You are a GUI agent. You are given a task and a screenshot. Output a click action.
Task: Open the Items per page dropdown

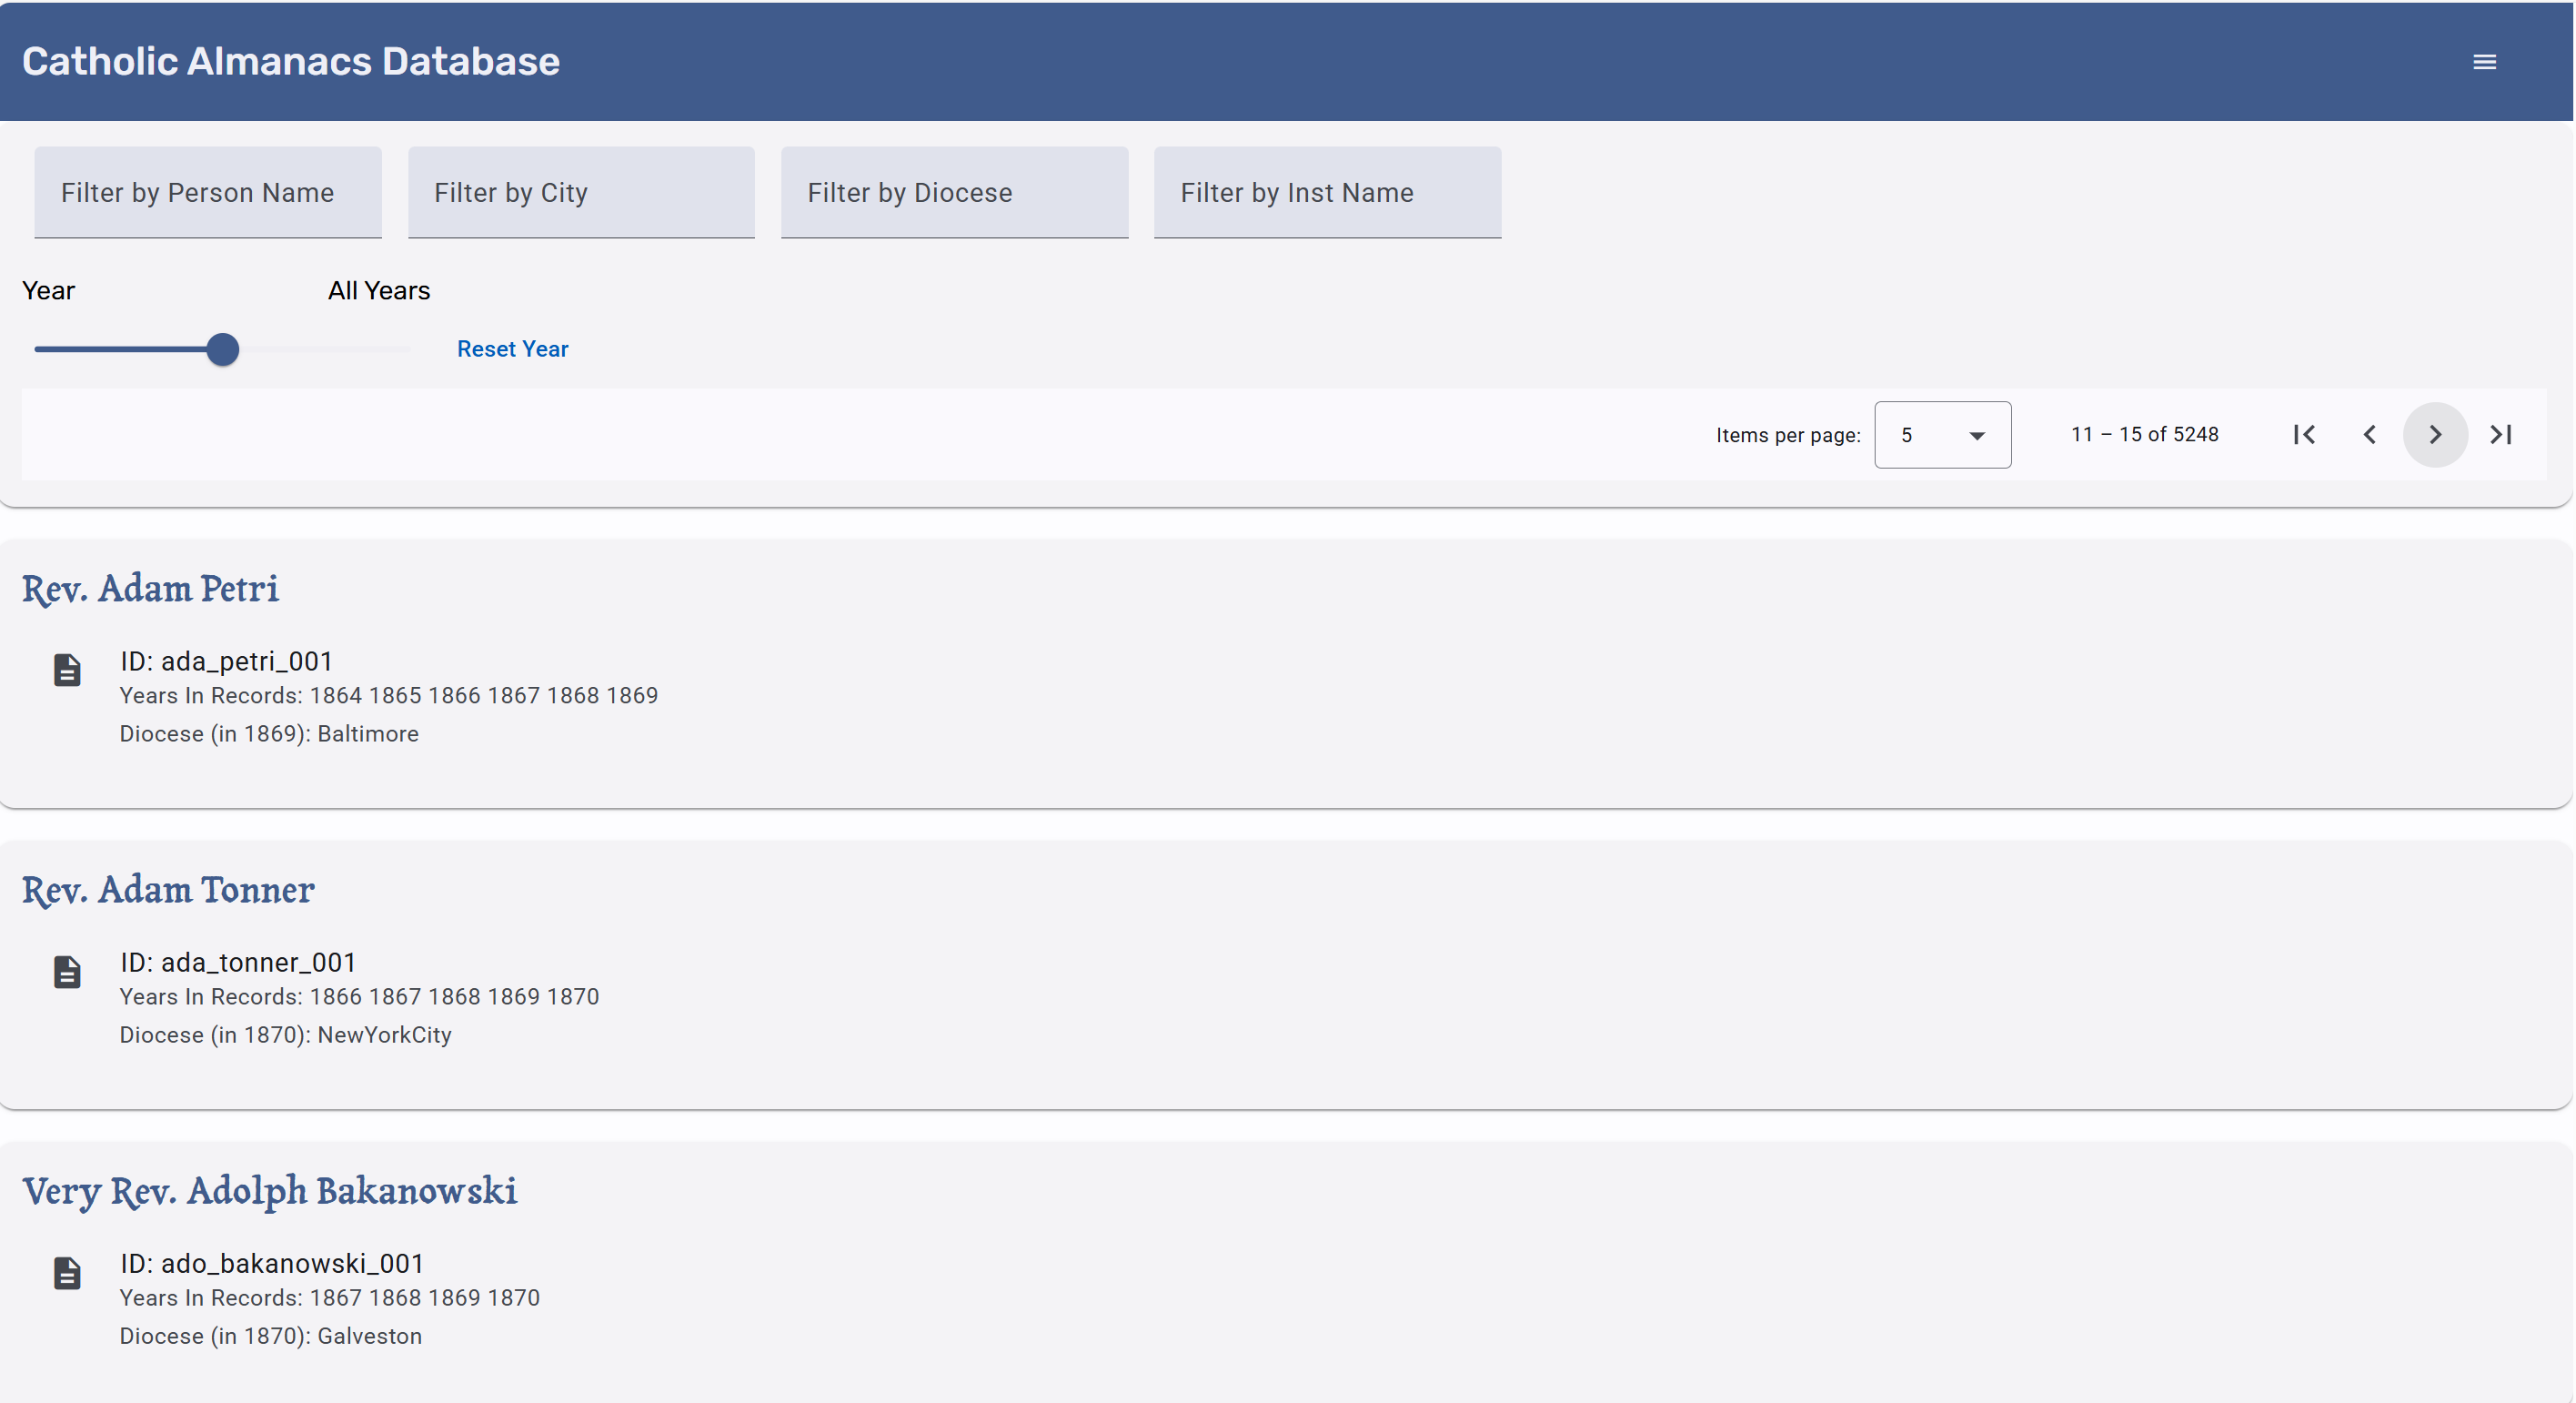[1942, 434]
